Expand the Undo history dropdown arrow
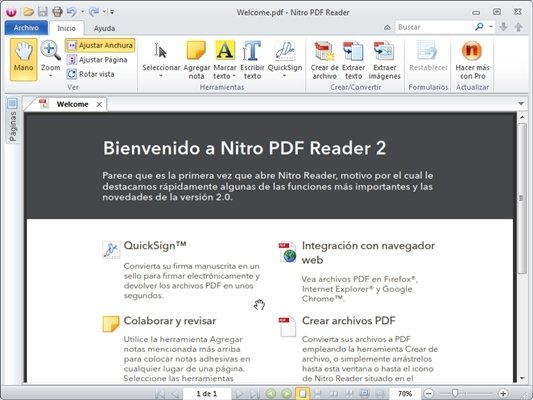This screenshot has width=533, height=400. [82, 12]
